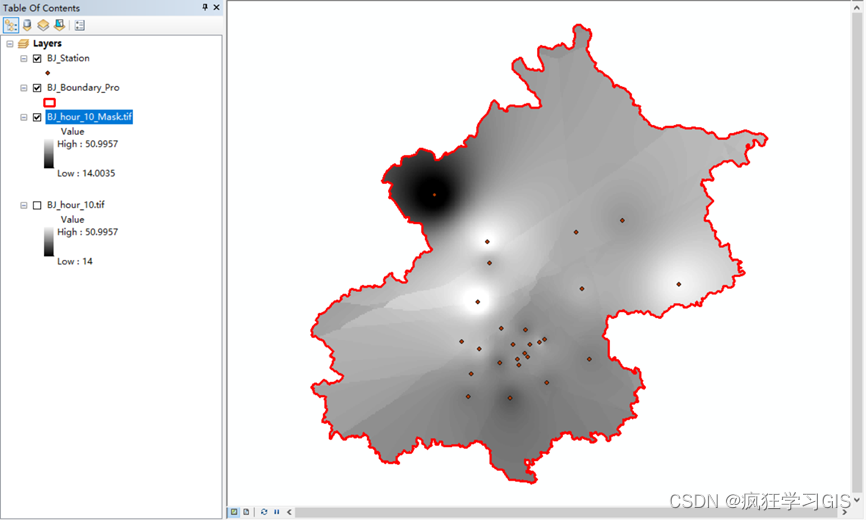Select List By Drawing Order view
This screenshot has height=520, width=866.
pos(10,25)
